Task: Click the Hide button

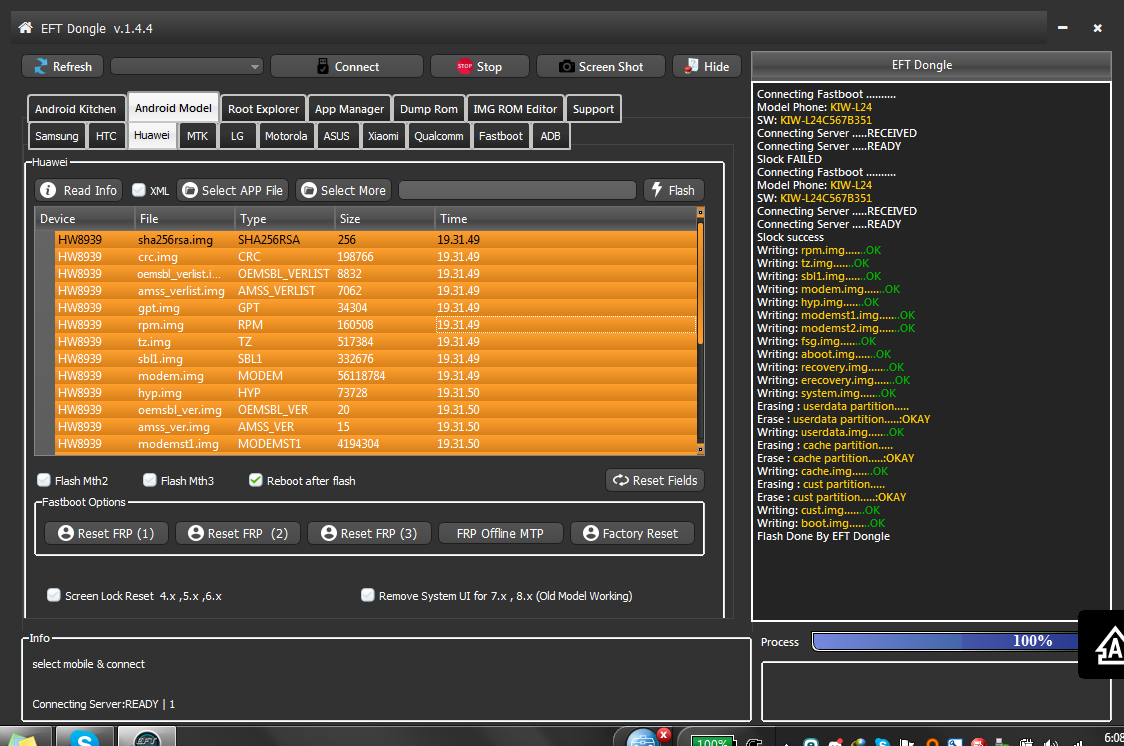Action: [707, 67]
